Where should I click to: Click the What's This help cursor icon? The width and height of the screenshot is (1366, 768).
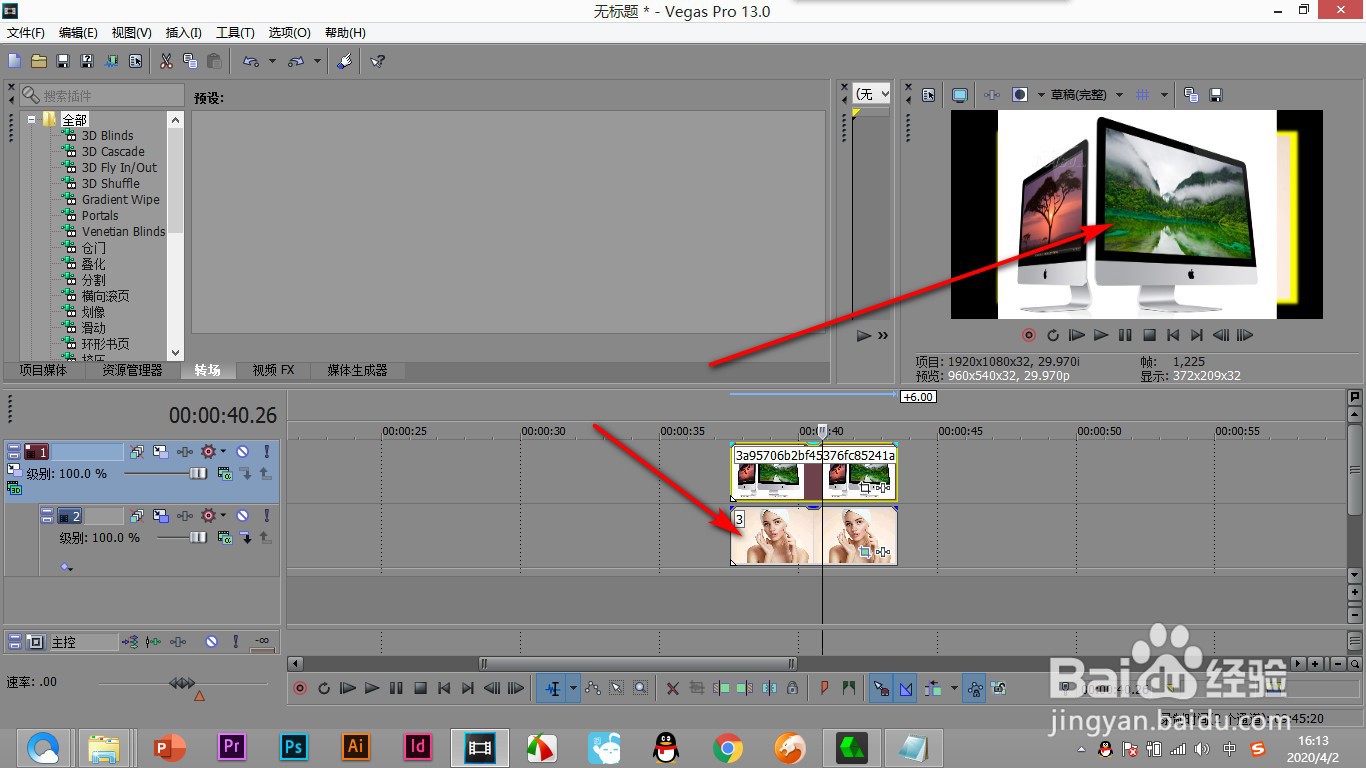click(x=377, y=61)
